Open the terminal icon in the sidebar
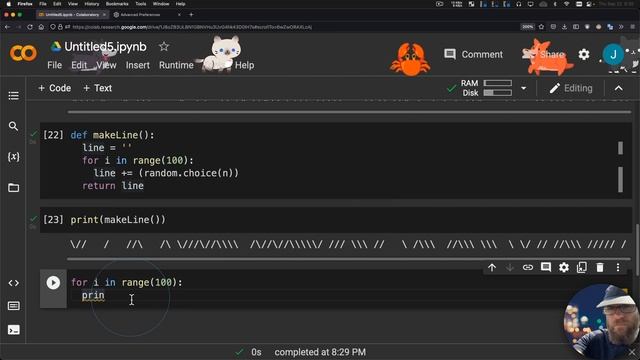Screen dimensions: 640x360 click(x=13, y=330)
